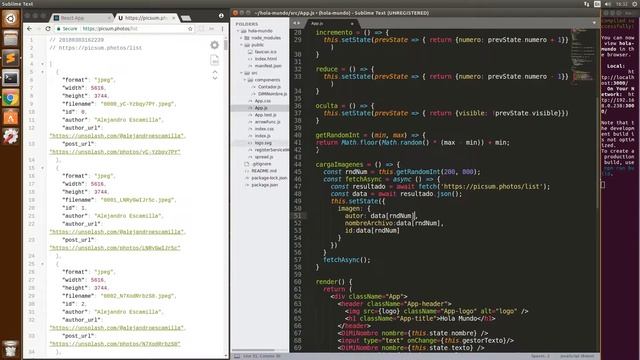Click RAW view icon in JSON viewer

(215, 60)
